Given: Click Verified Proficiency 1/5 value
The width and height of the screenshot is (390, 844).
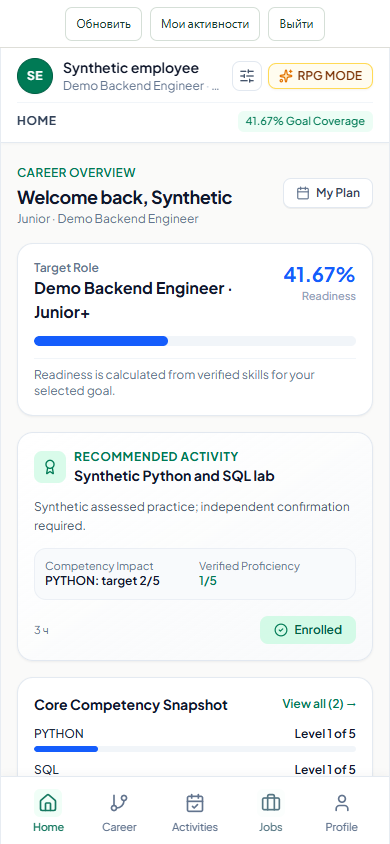Looking at the screenshot, I should pos(208,581).
